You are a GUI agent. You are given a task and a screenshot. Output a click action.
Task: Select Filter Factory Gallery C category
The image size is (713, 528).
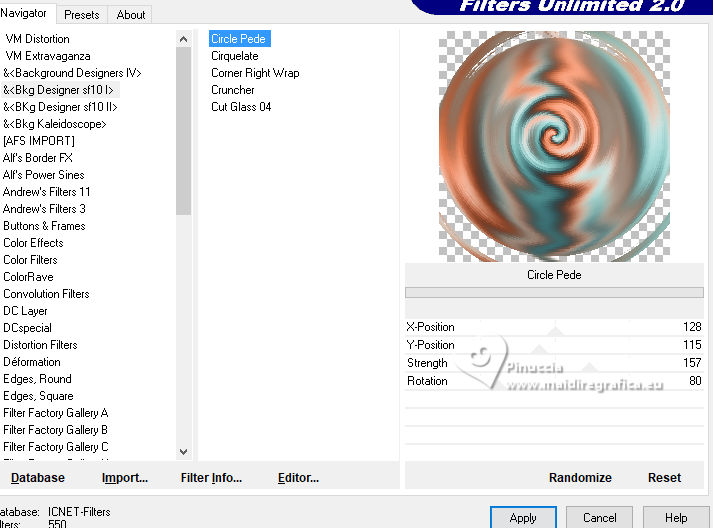tap(55, 447)
